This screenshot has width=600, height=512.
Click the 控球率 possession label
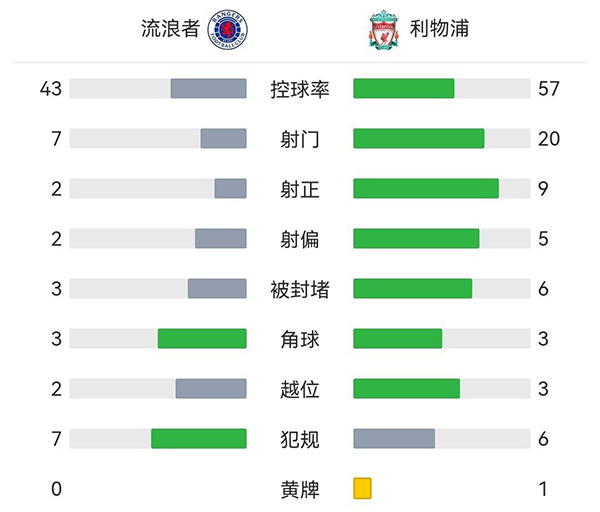pyautogui.click(x=300, y=89)
